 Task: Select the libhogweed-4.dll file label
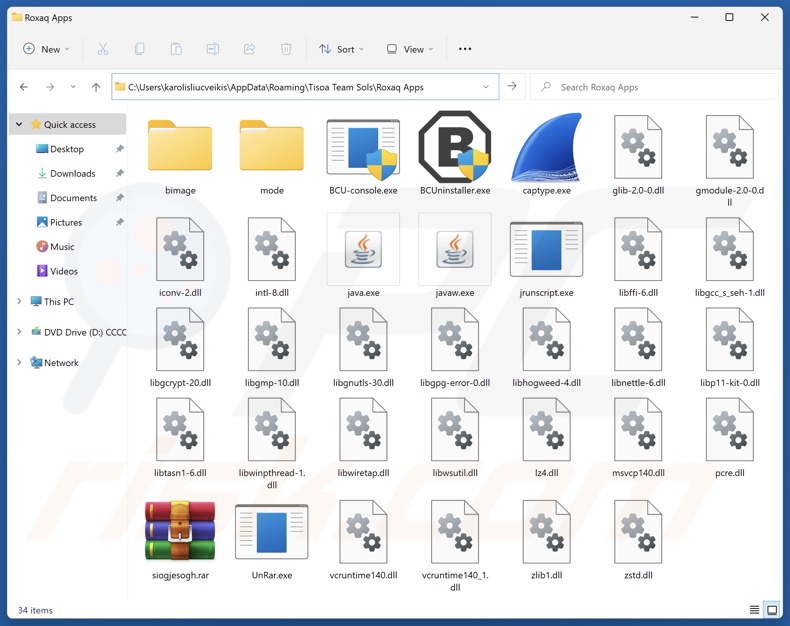[x=547, y=383]
